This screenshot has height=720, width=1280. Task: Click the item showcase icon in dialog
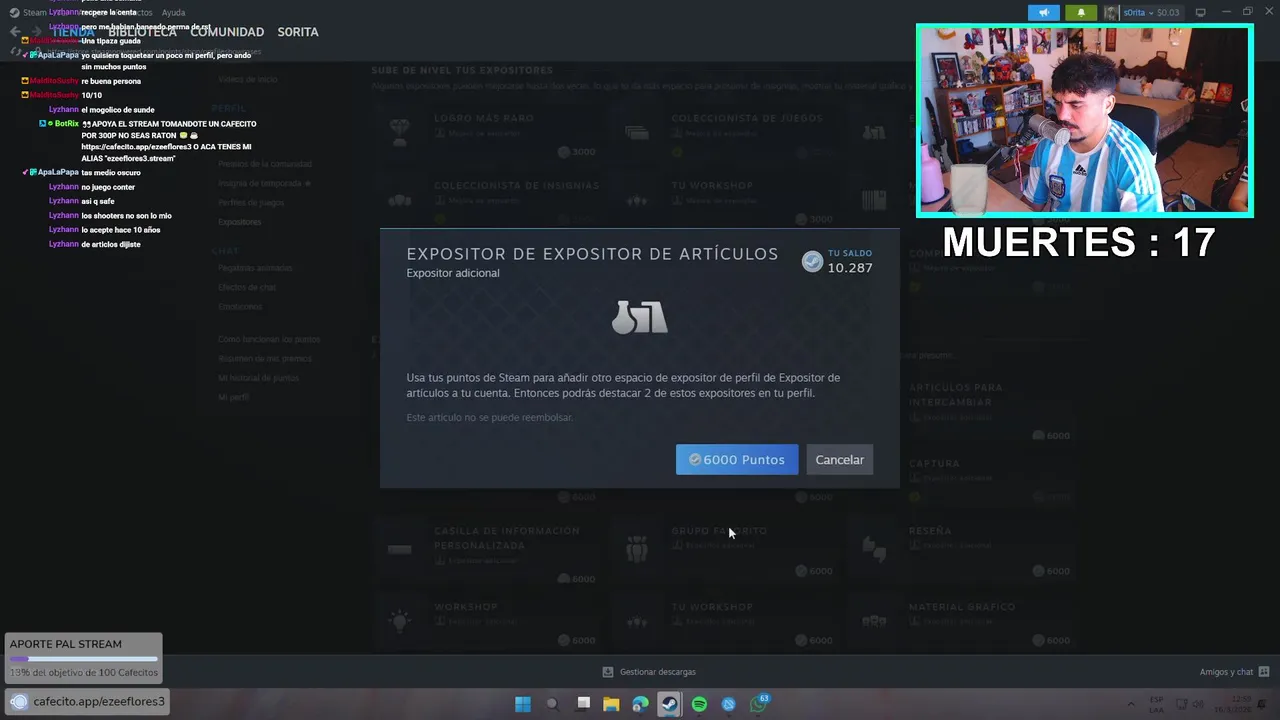(x=639, y=318)
